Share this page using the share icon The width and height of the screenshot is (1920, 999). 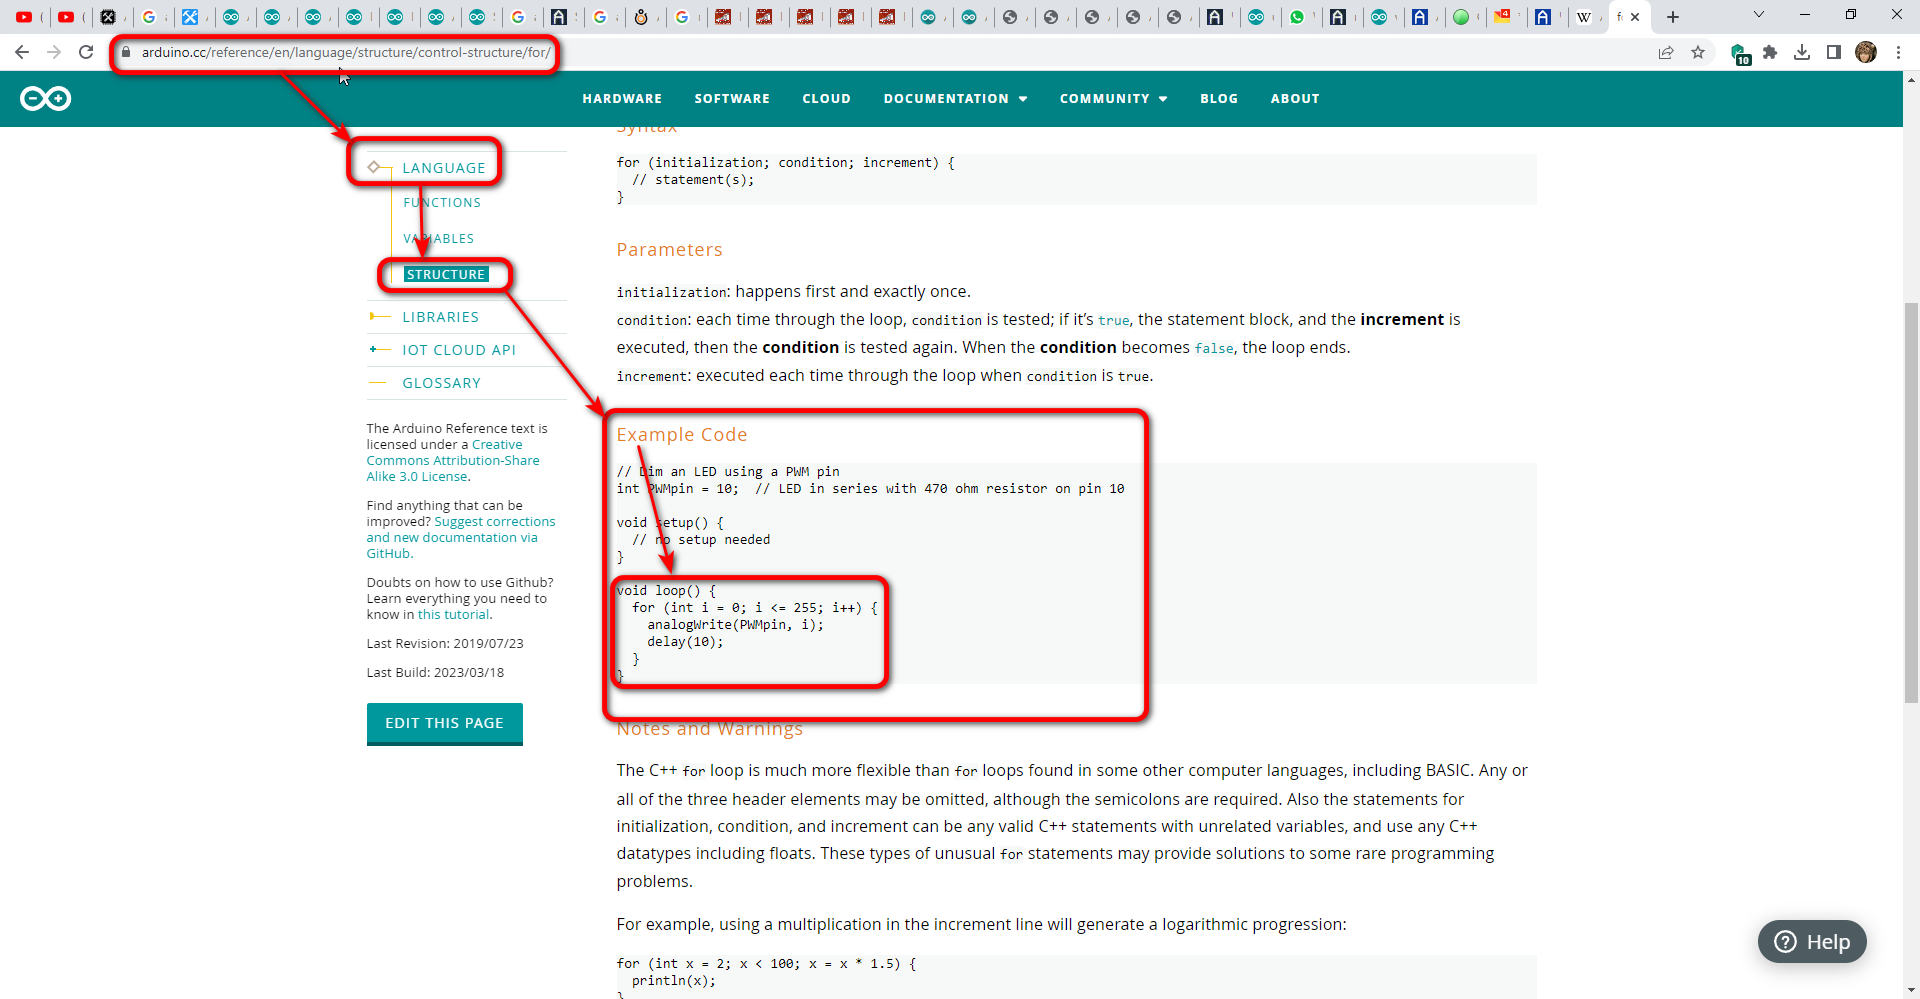tap(1666, 52)
